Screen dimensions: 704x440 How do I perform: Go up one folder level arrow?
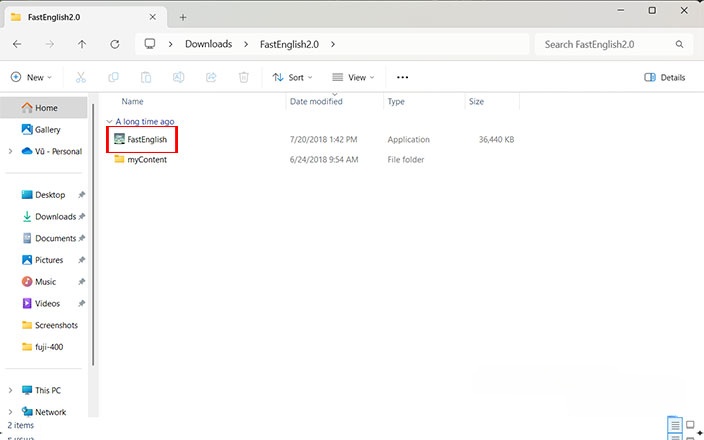click(82, 44)
